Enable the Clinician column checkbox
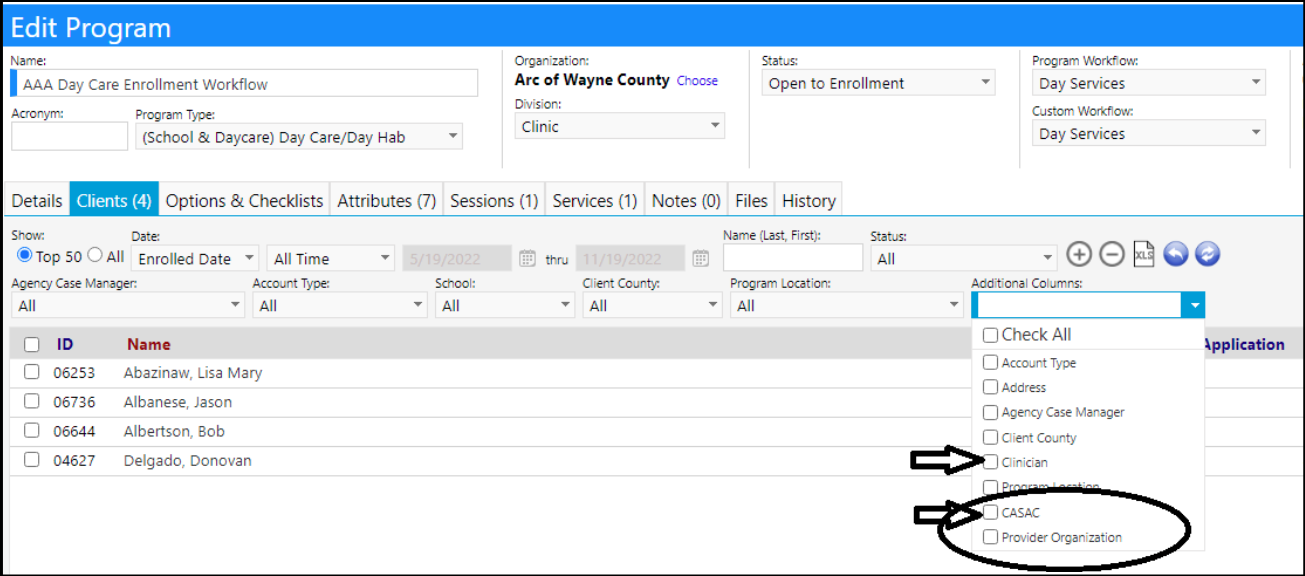1305x576 pixels. click(x=990, y=462)
